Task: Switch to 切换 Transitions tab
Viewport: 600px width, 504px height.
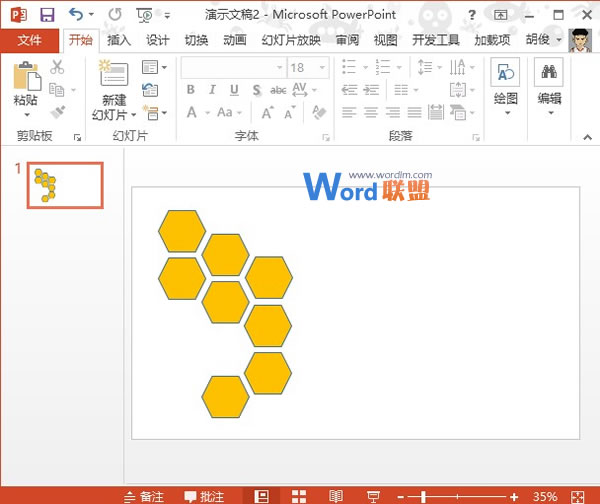Action: (x=196, y=40)
